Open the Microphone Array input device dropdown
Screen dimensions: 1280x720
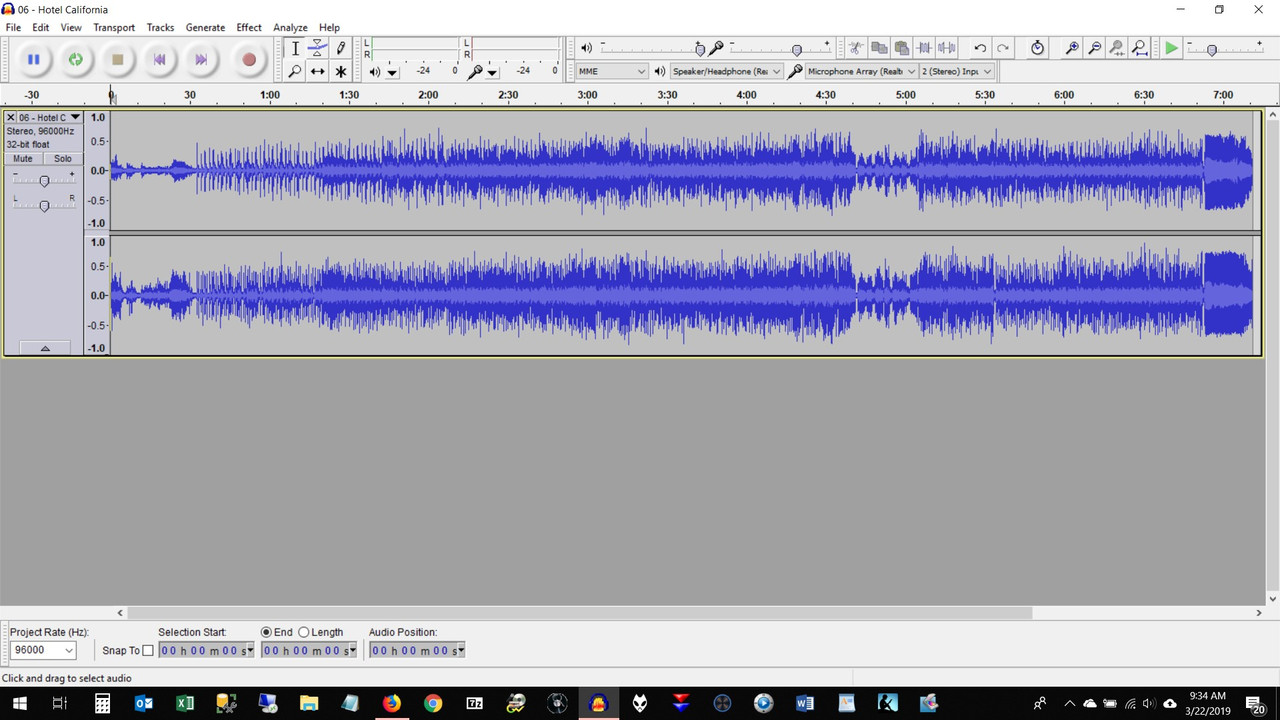[861, 71]
